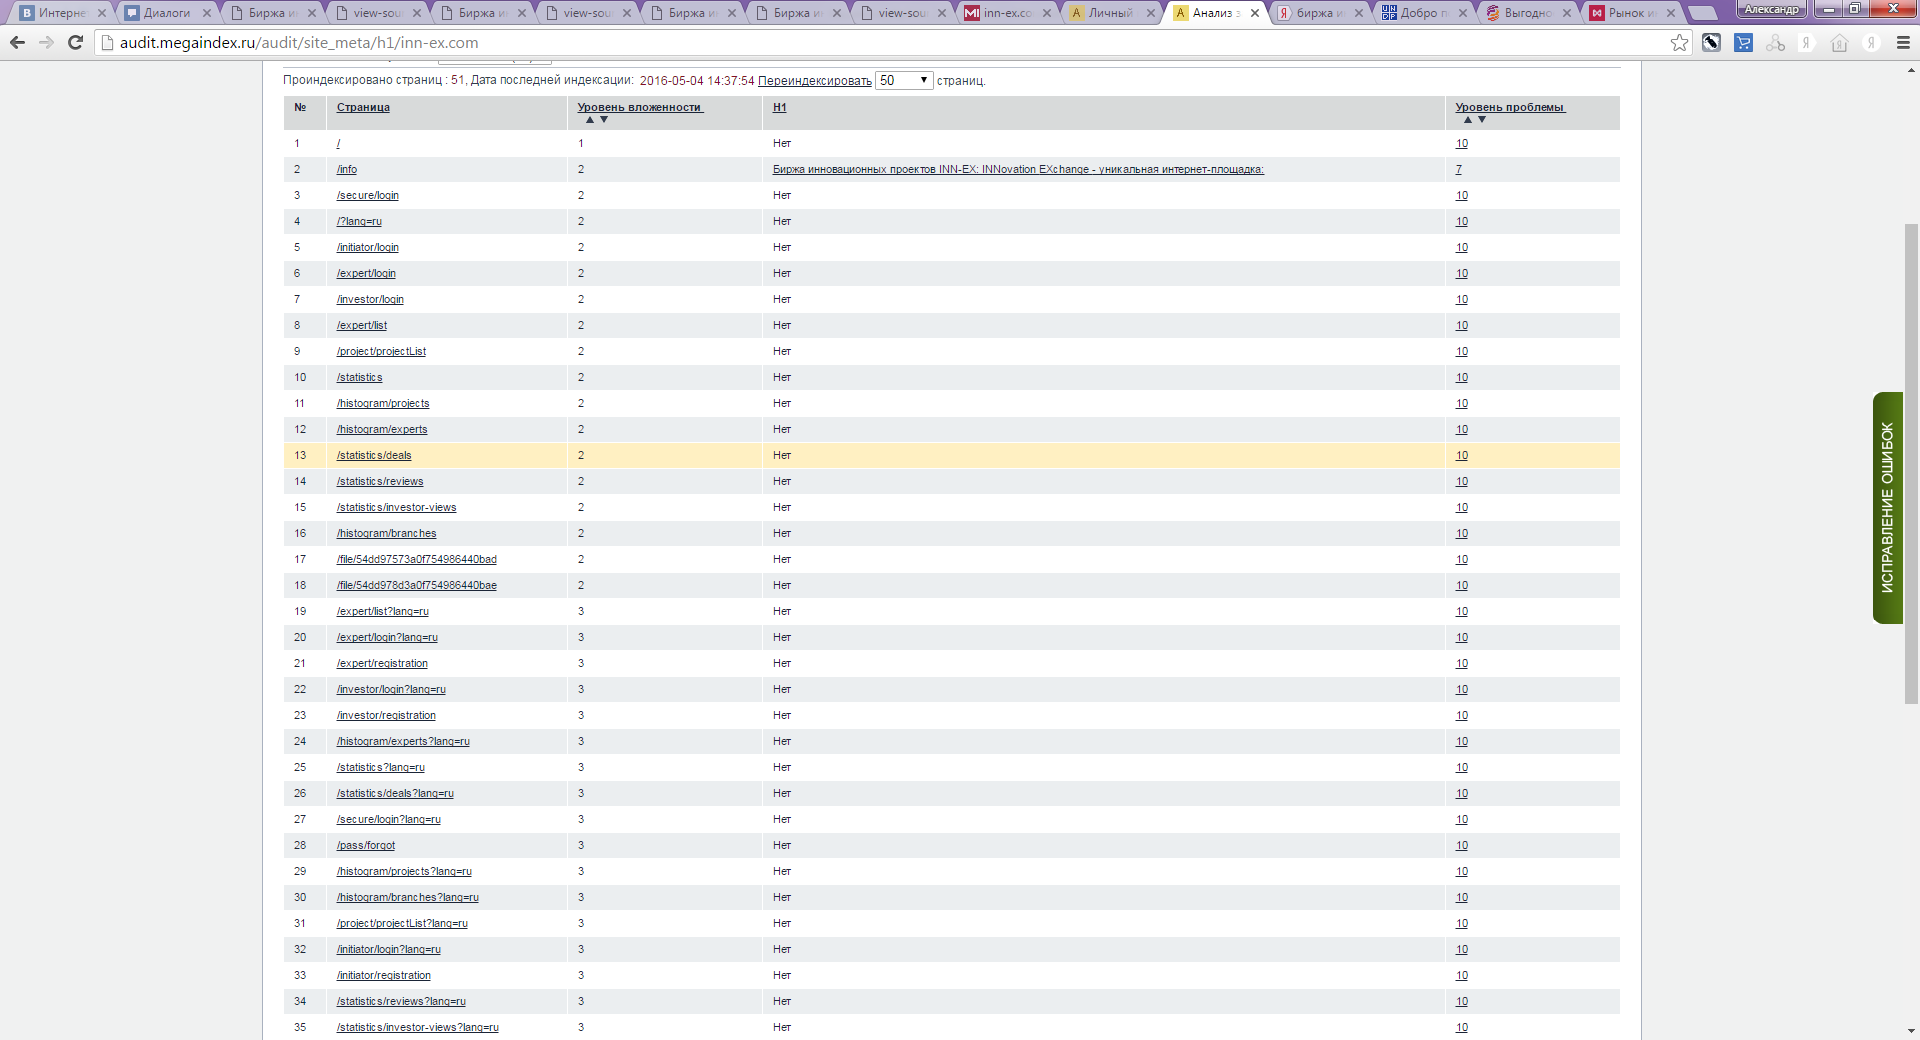Click problem level 7 for /info row
Image resolution: width=1920 pixels, height=1040 pixels.
[x=1459, y=169]
